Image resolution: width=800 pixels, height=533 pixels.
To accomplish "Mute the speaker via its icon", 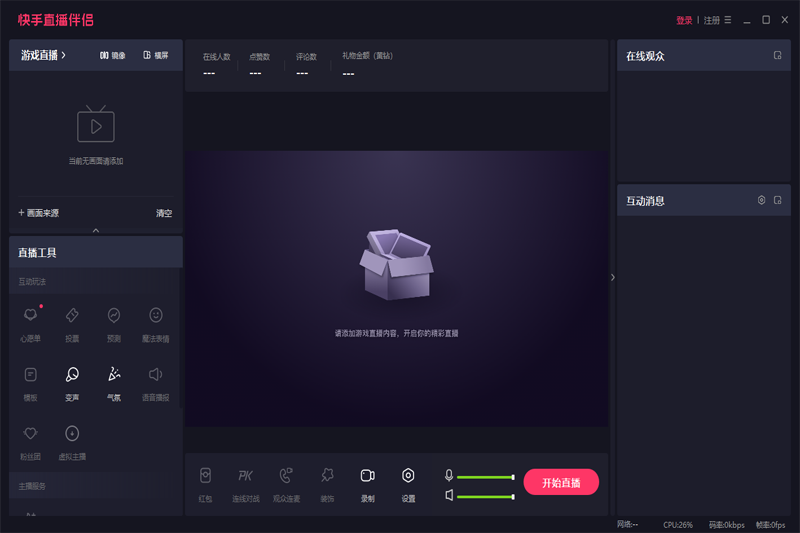I will (x=449, y=495).
